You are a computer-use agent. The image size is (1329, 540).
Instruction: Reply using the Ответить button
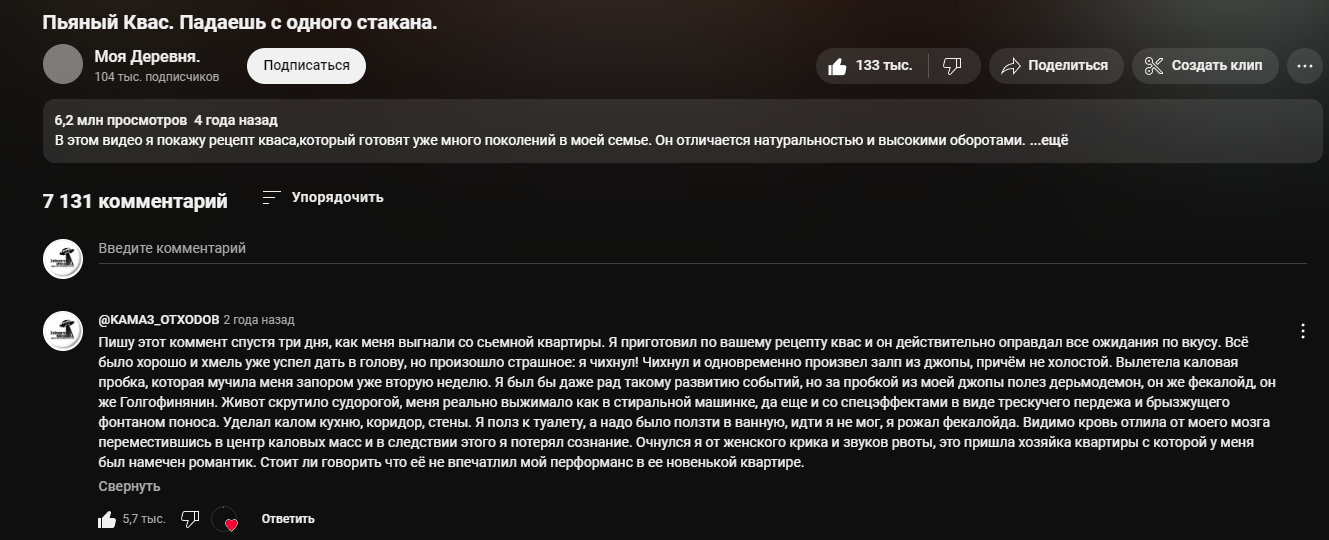coord(288,519)
